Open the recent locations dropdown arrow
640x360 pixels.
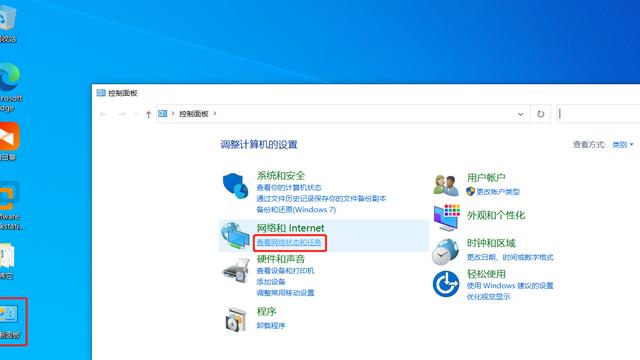tap(136, 114)
